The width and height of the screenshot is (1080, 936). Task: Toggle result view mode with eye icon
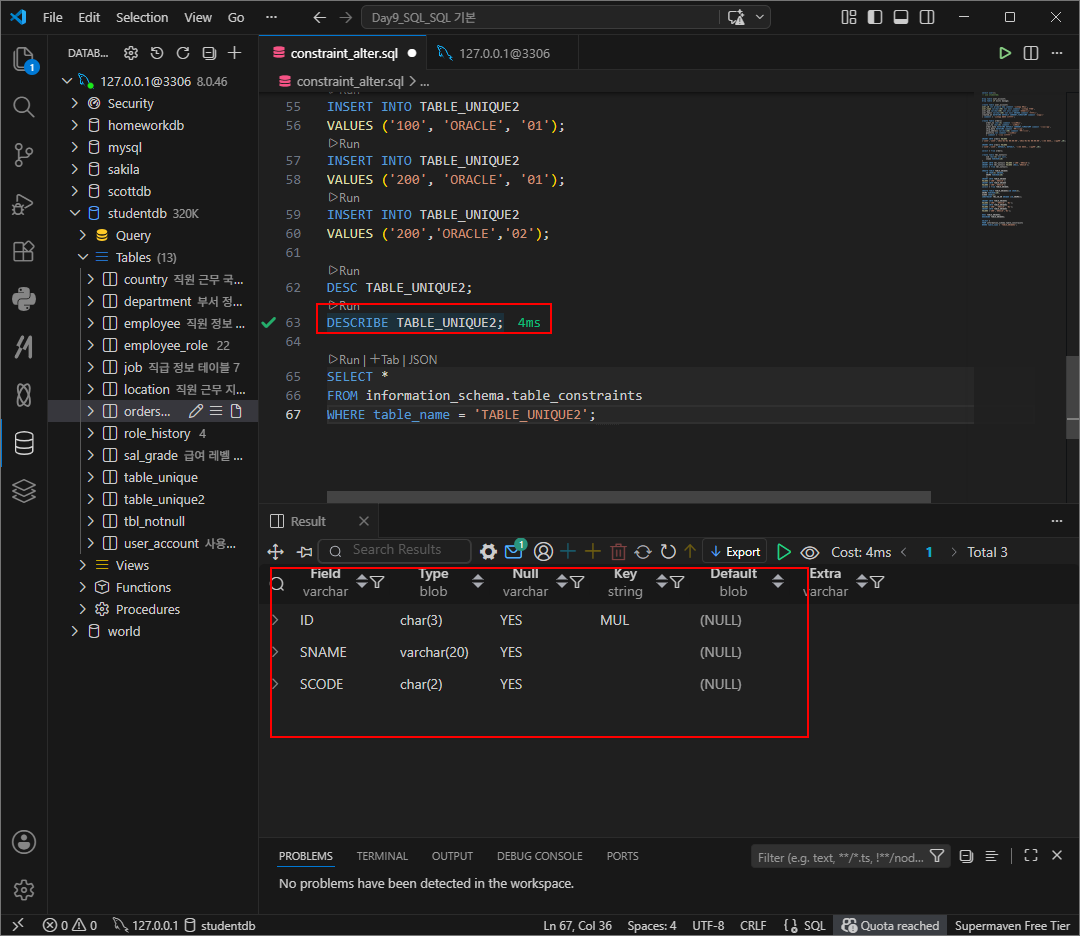809,552
